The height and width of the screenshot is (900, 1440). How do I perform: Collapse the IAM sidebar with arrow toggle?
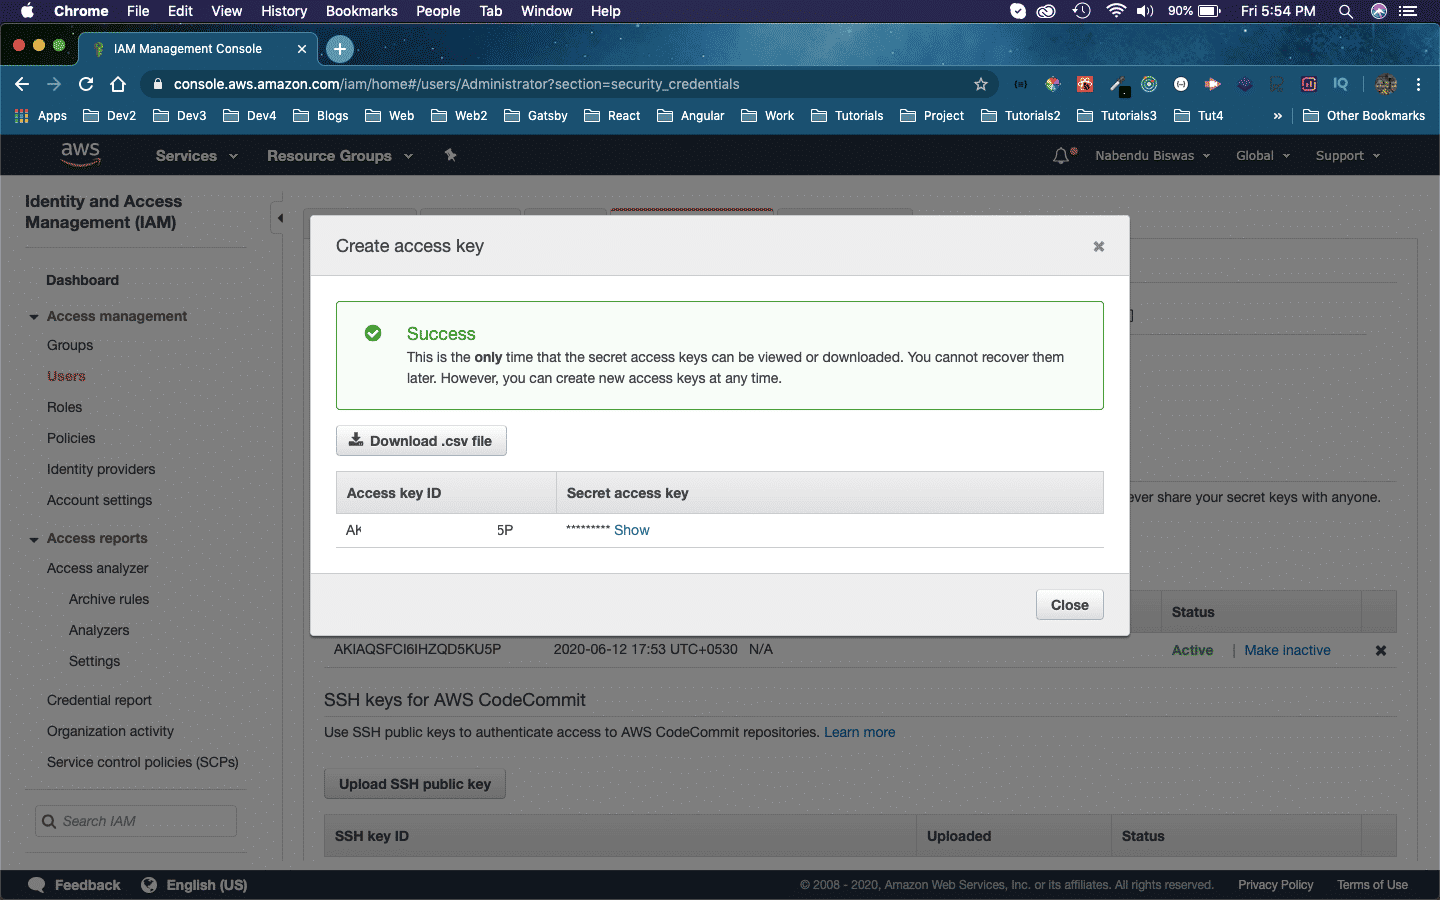280,218
